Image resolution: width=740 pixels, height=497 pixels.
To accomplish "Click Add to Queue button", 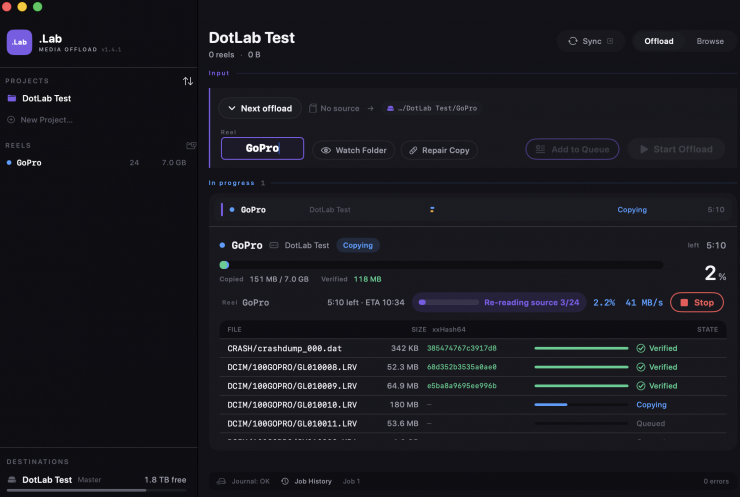I will click(572, 149).
